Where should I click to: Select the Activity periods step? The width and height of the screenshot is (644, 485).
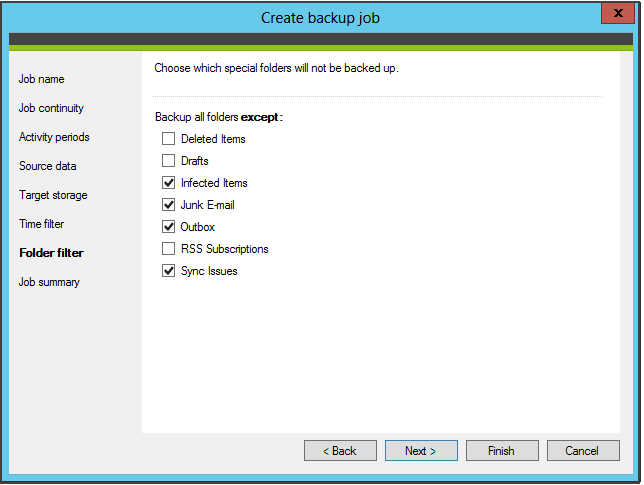54,137
